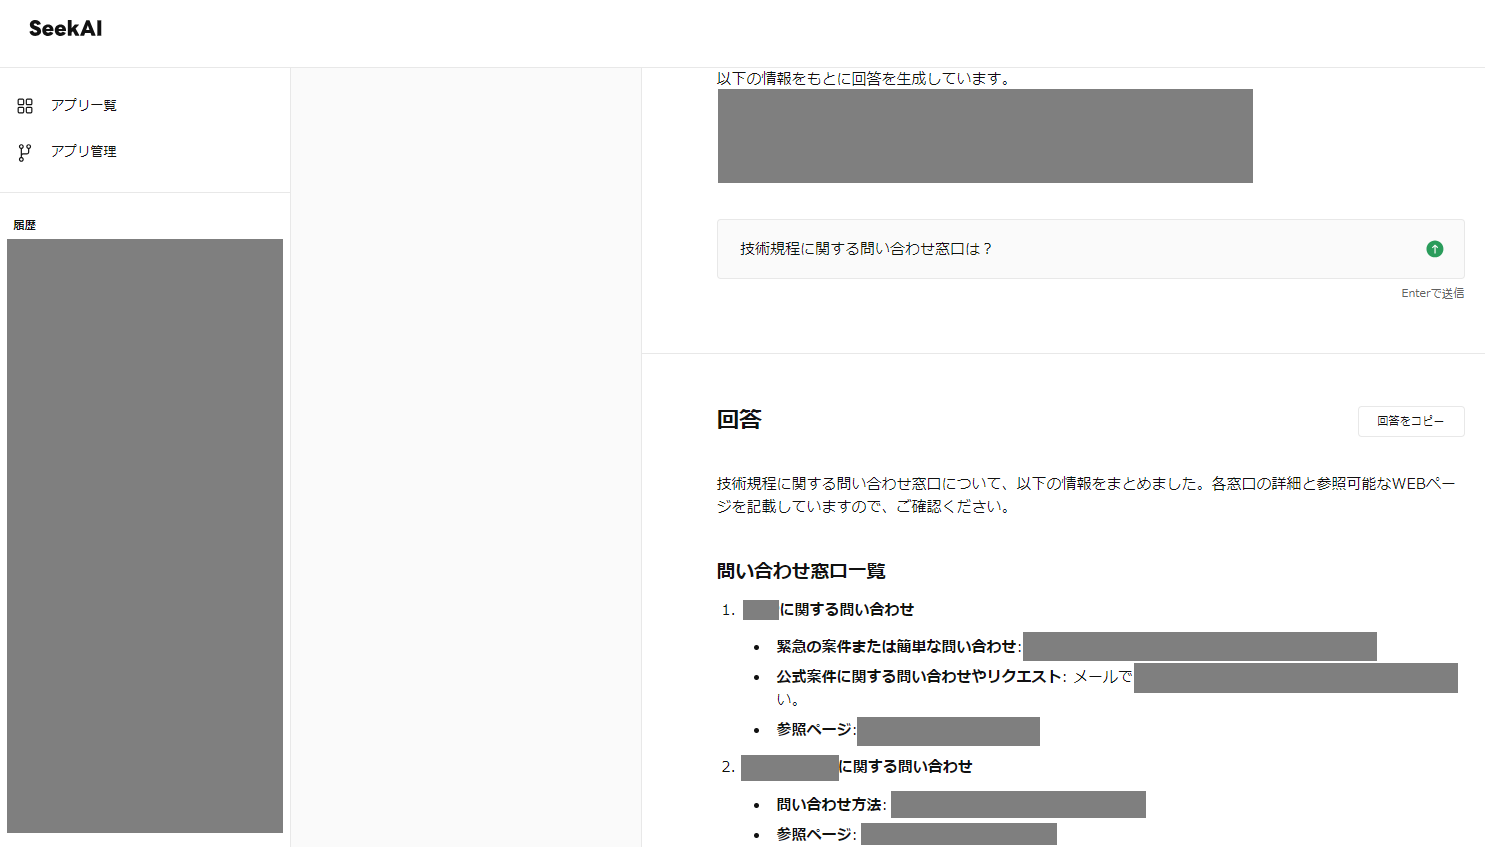Click the 問い合わせ窓口一覧 heading
Screen dimensions: 1485x847
(804, 570)
